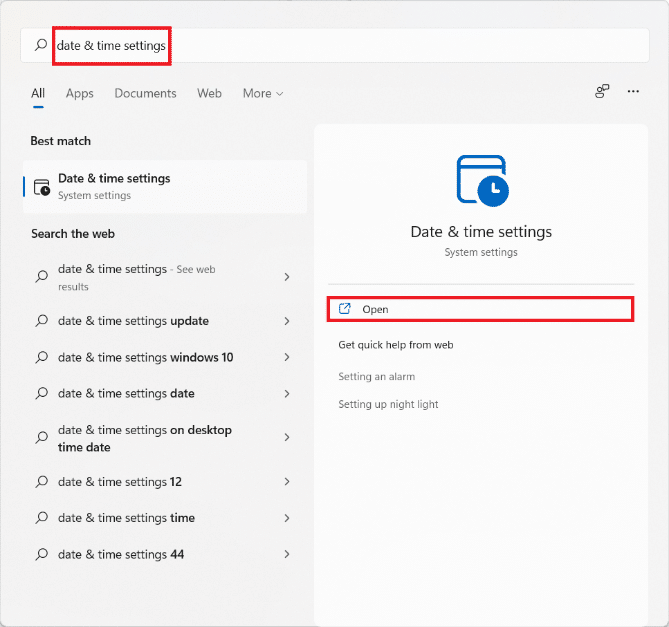Switch to the Apps tab
The height and width of the screenshot is (627, 669).
(x=79, y=93)
